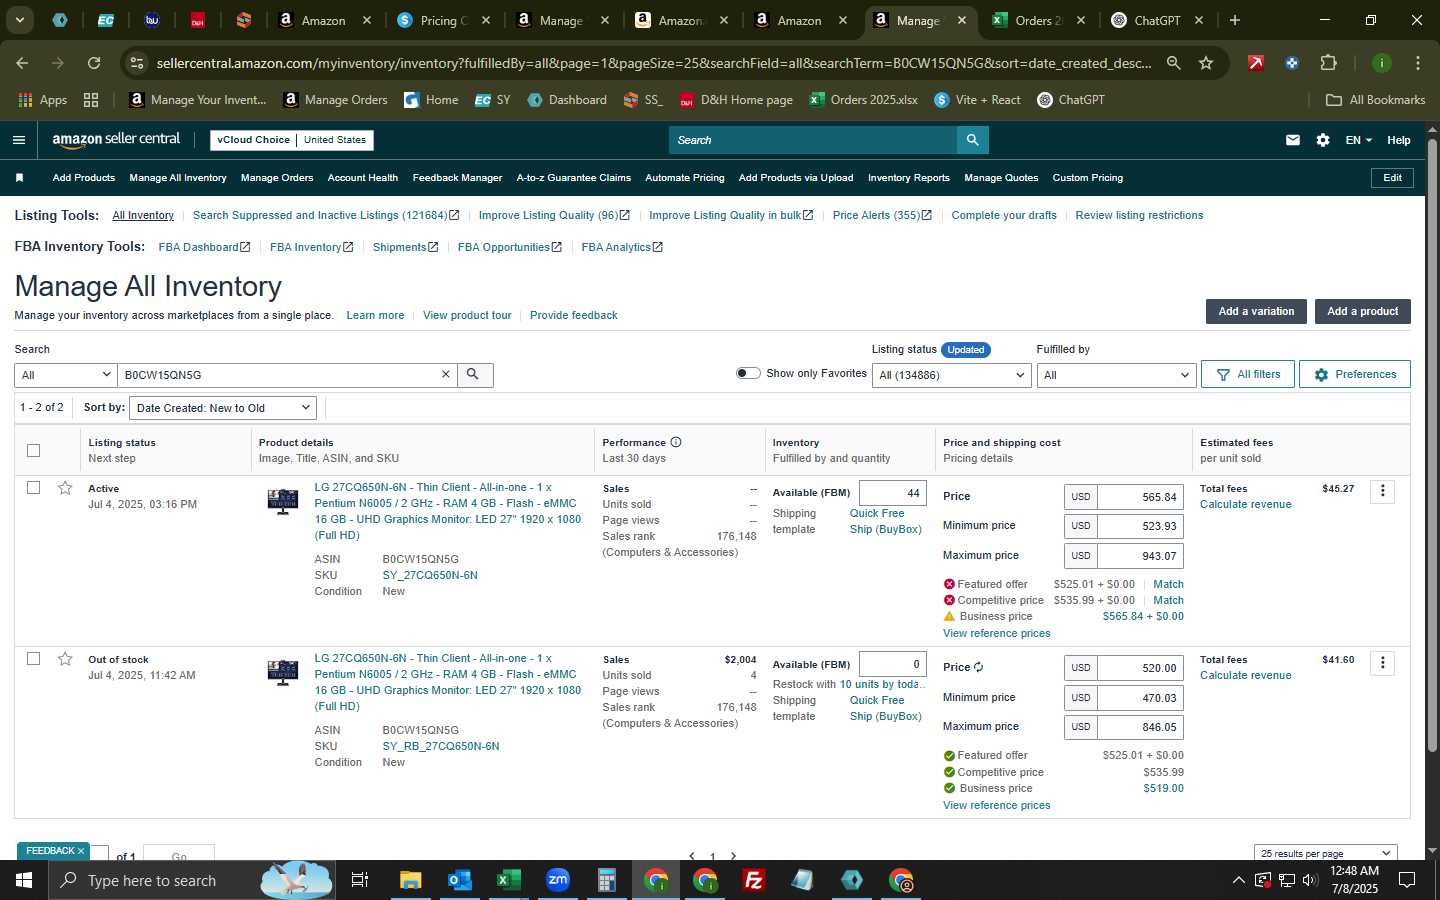
Task: Click the price refresh icon on second listing
Action: 978,667
